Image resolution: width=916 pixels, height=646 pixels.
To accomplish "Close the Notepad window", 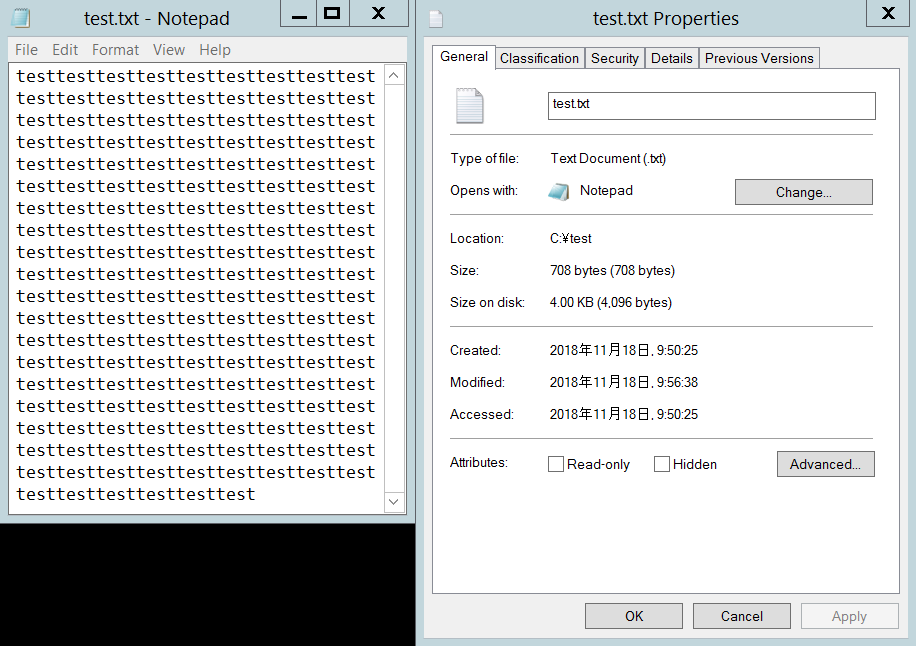I will point(379,13).
